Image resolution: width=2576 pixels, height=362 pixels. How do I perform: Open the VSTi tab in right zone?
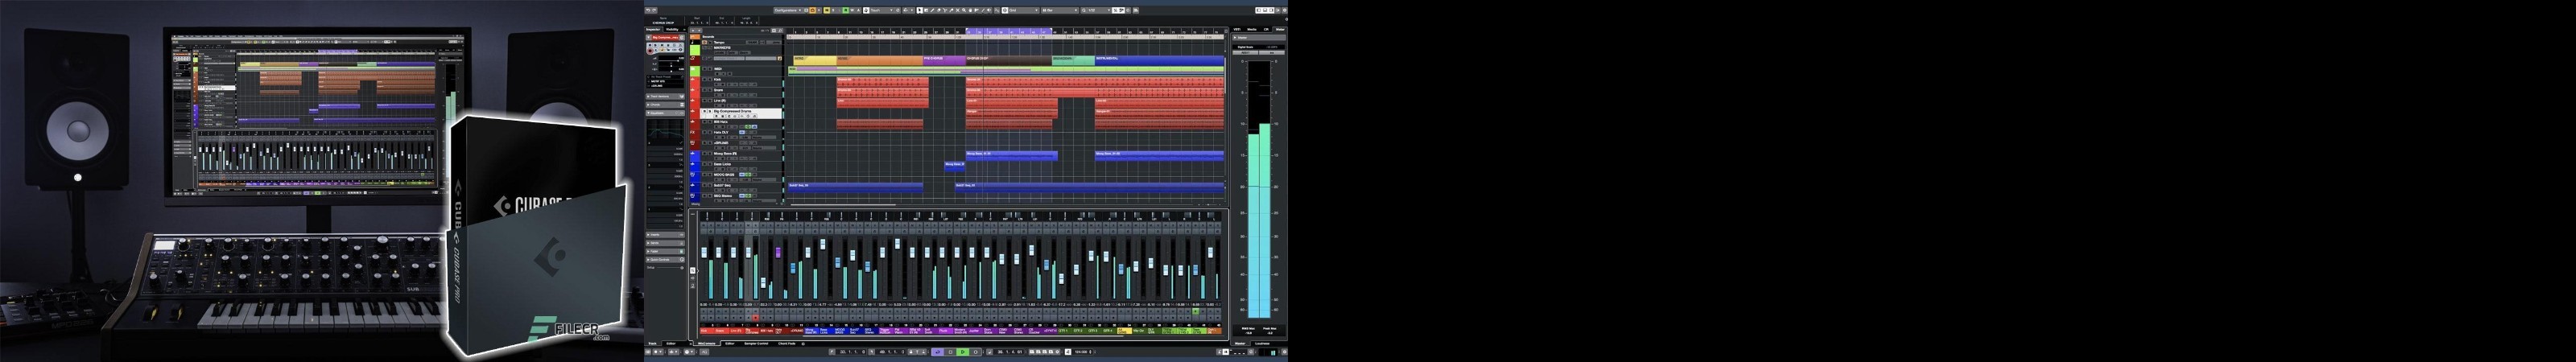[1238, 29]
